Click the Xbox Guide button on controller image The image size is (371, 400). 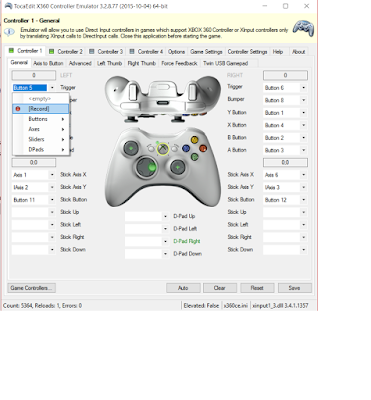tap(163, 149)
